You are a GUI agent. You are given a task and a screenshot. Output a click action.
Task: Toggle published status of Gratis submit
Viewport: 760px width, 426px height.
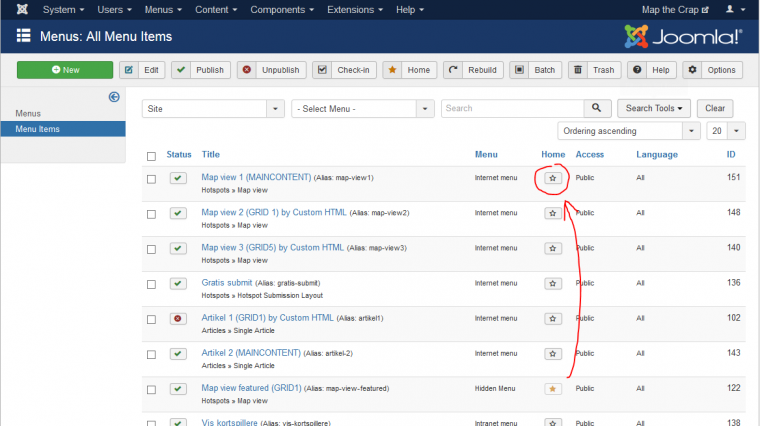[178, 283]
